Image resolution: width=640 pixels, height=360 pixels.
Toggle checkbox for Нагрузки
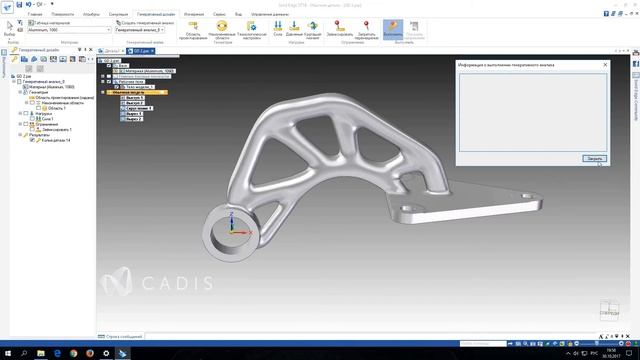26,113
